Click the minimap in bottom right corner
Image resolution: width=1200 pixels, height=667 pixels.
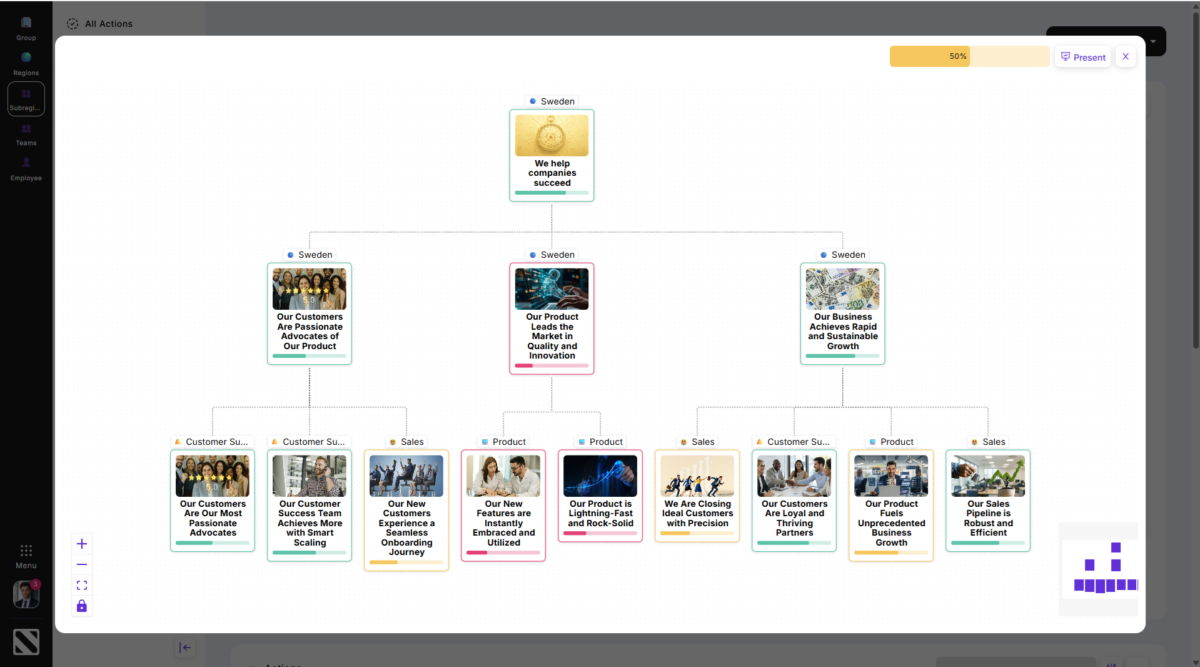[1098, 569]
